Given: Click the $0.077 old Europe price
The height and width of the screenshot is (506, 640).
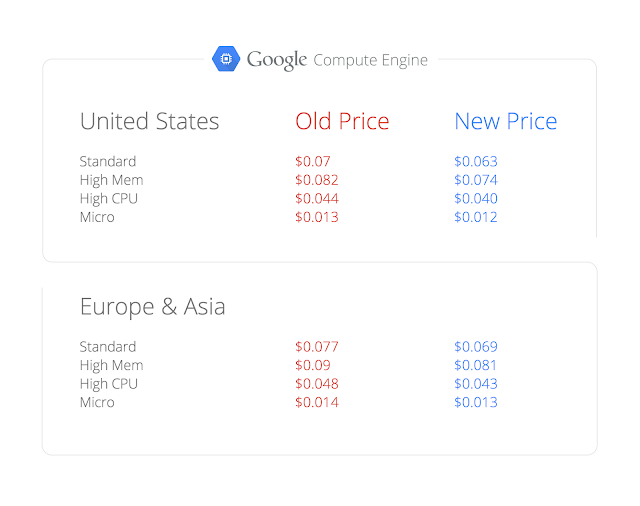Looking at the screenshot, I should [316, 347].
